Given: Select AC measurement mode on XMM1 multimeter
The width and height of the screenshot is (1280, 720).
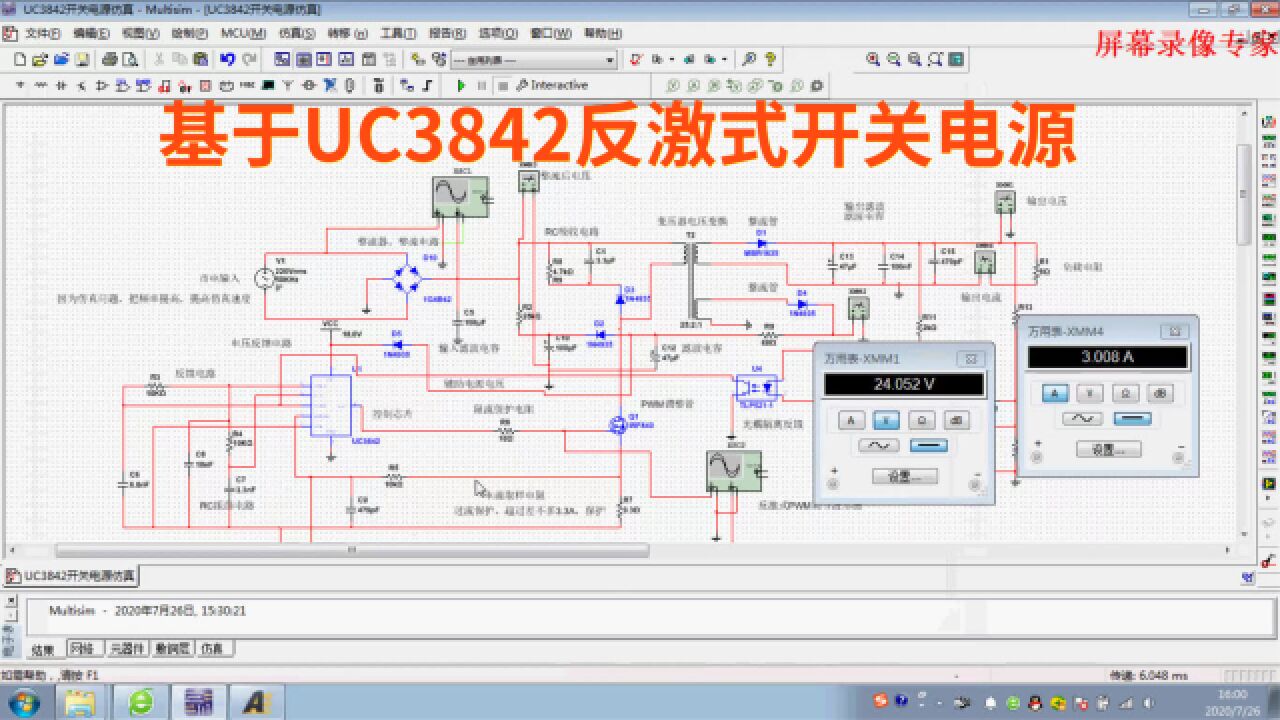Looking at the screenshot, I should pos(879,445).
